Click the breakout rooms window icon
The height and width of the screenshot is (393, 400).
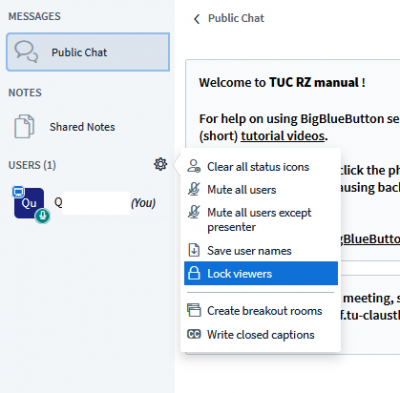click(194, 310)
